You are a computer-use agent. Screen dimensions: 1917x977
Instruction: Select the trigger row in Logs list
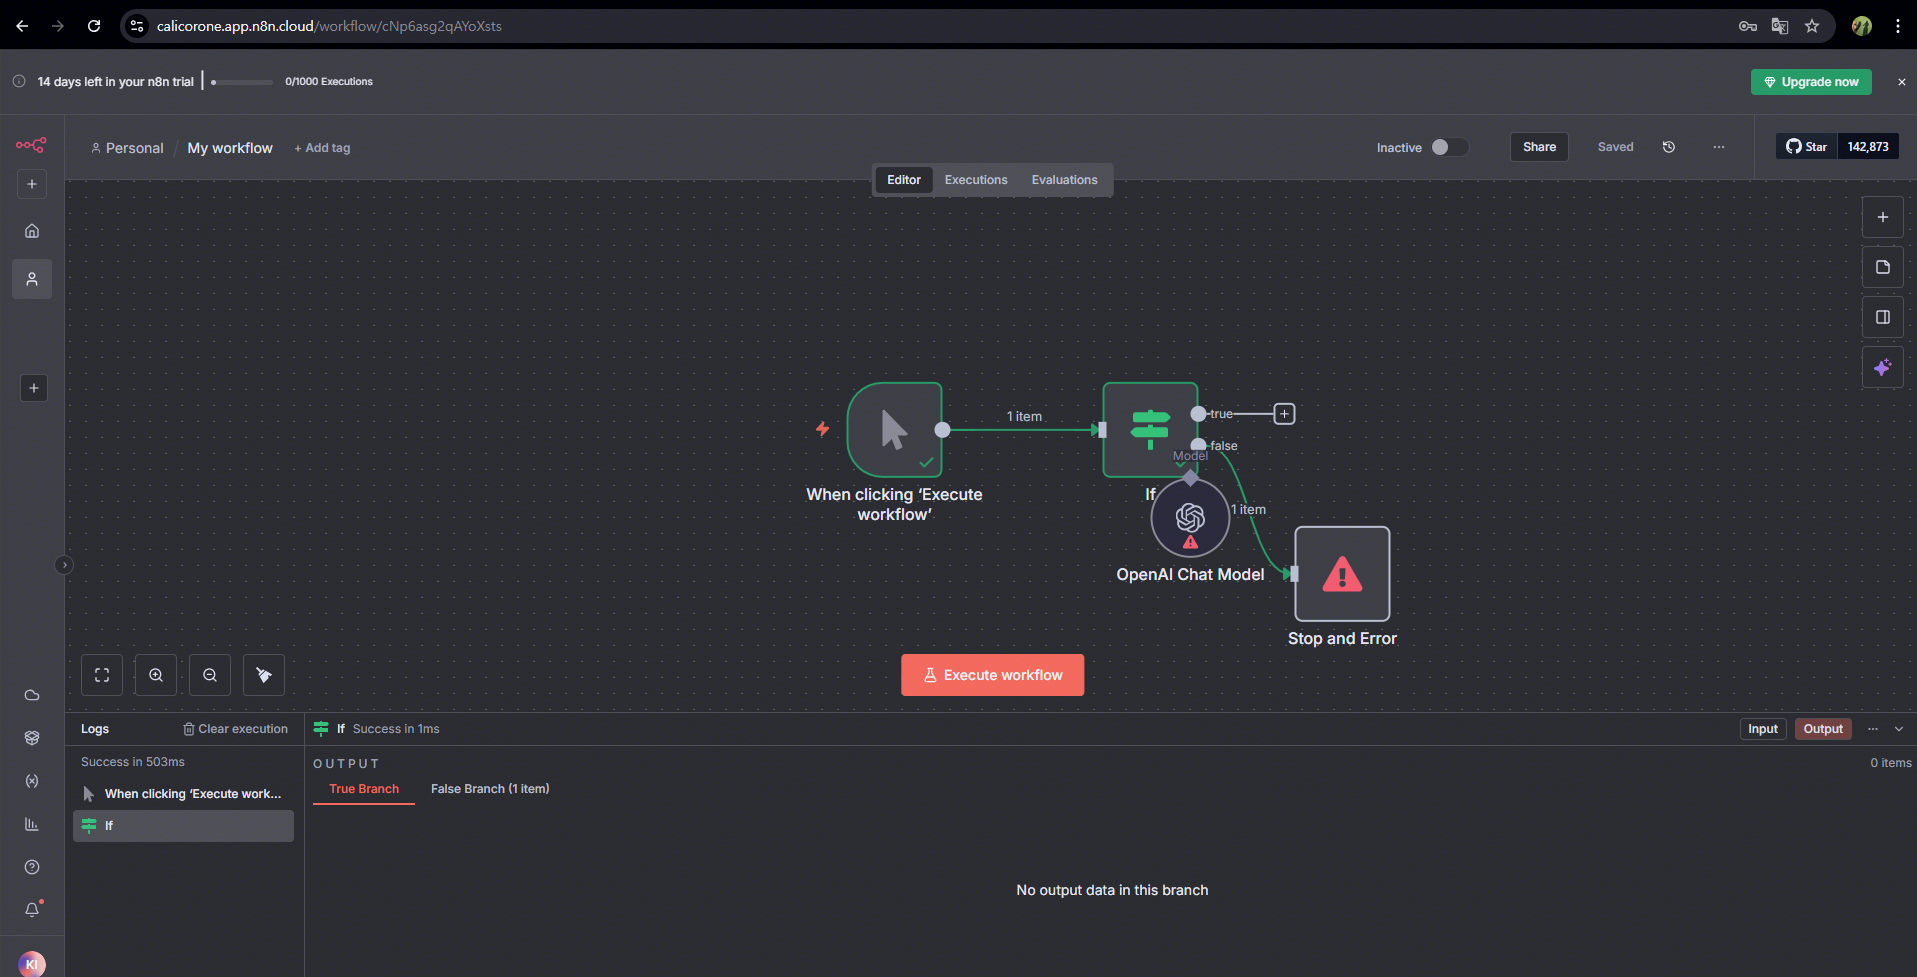[184, 794]
